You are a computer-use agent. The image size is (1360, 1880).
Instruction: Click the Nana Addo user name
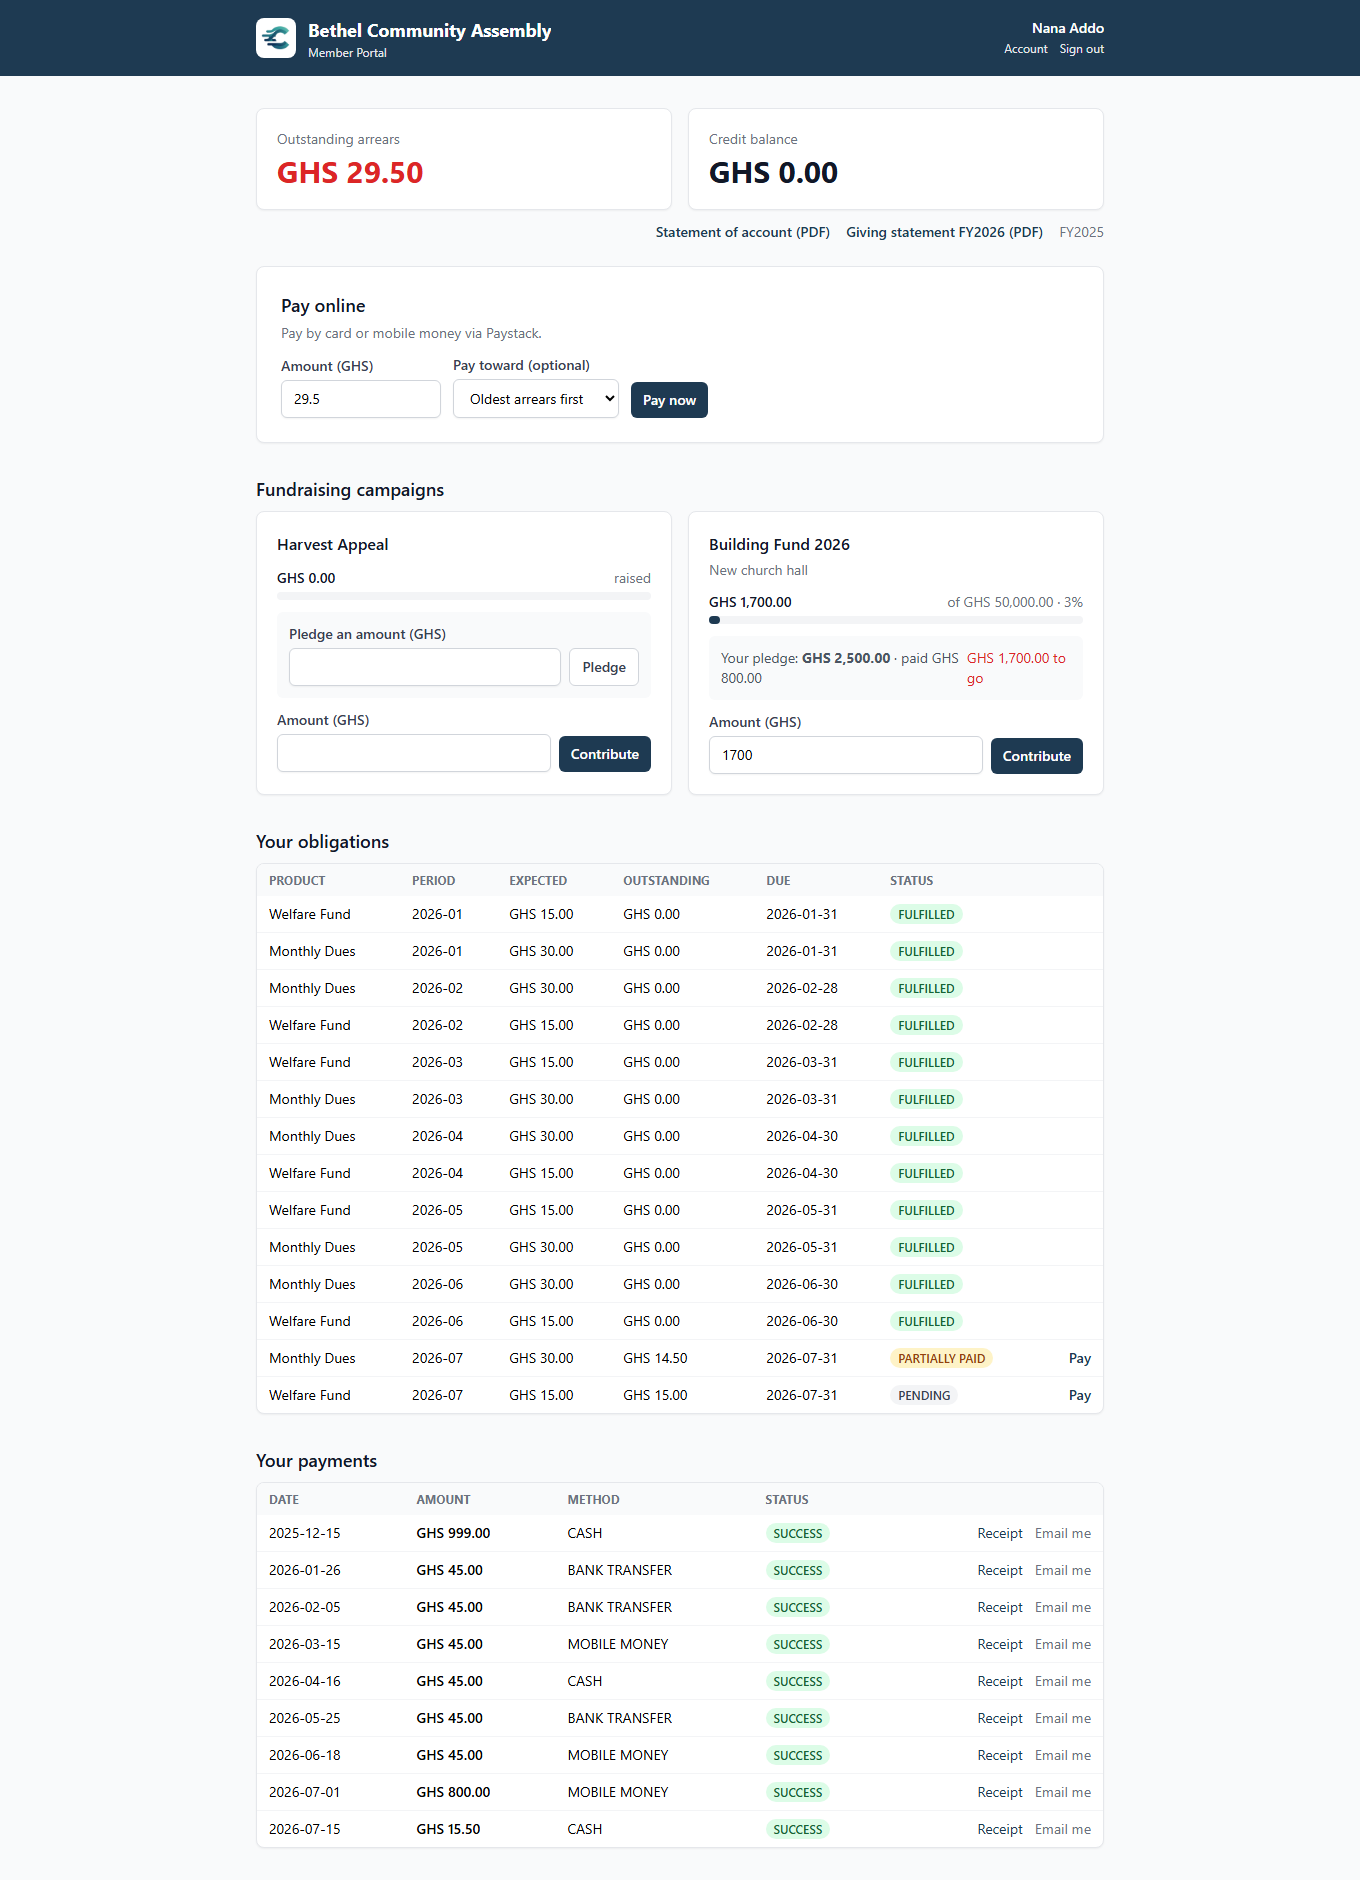(1068, 28)
